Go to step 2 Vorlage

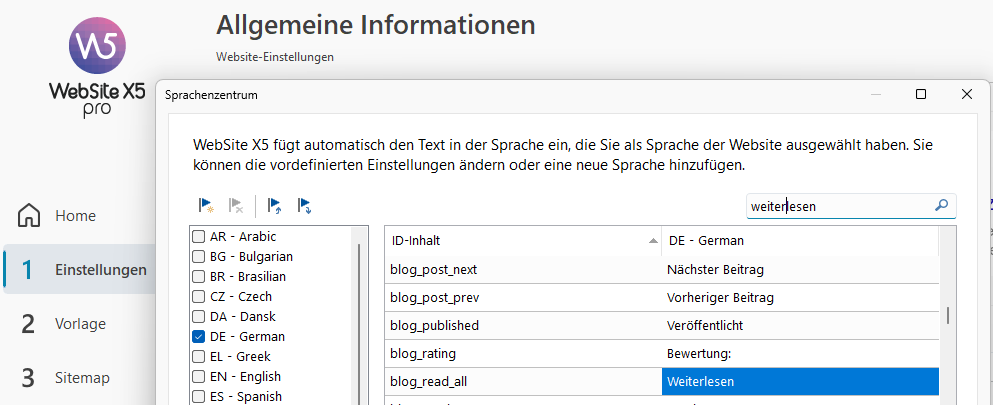pos(78,324)
